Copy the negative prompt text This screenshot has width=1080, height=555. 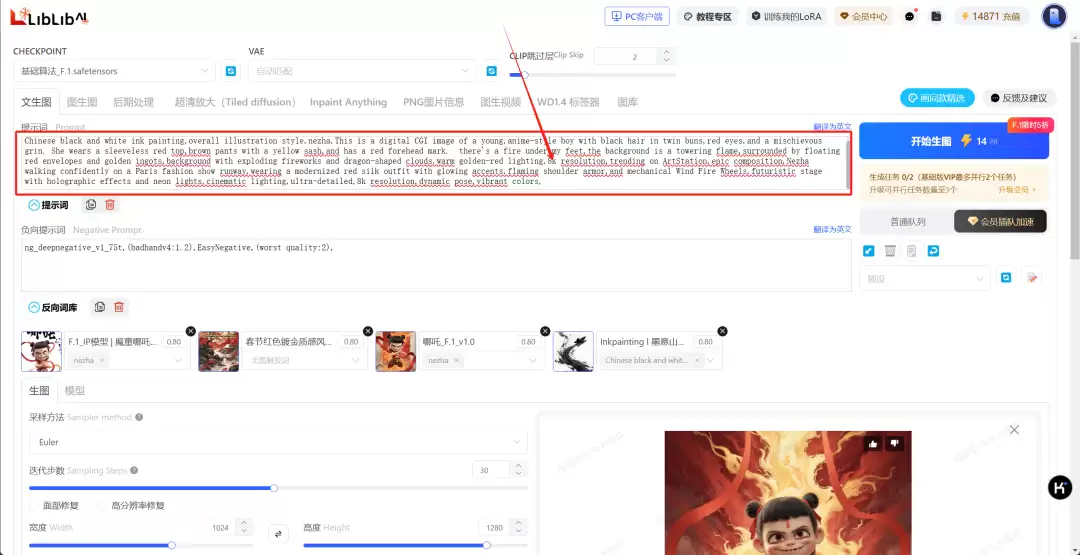coord(100,307)
